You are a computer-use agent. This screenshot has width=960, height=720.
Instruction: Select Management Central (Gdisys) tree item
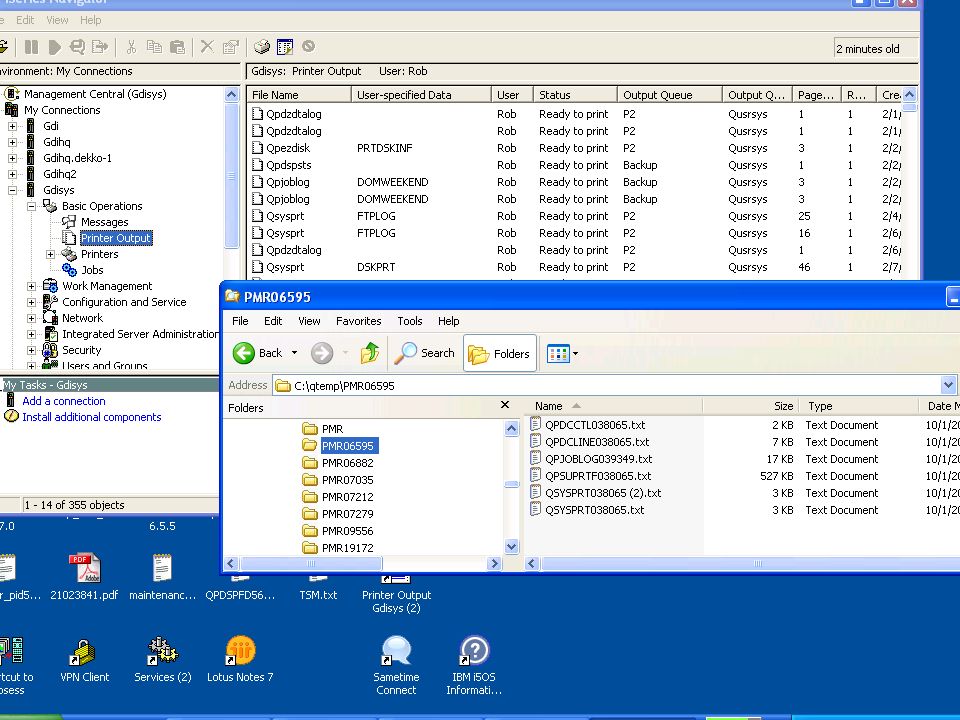point(95,94)
